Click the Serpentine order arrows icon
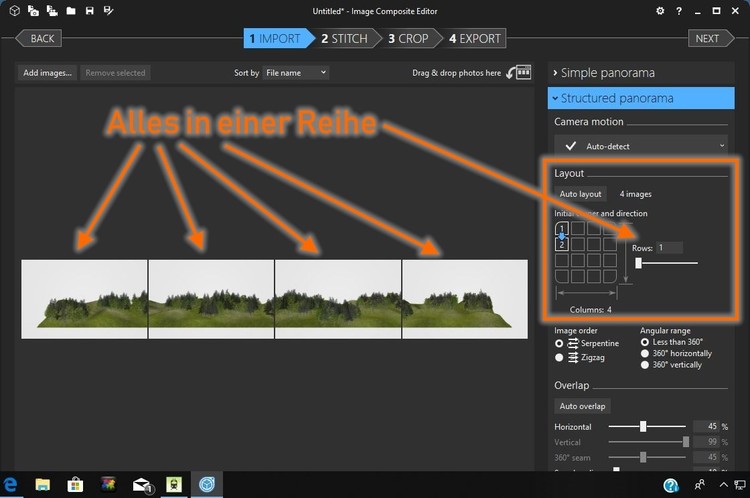This screenshot has width=750, height=498. pyautogui.click(x=573, y=343)
